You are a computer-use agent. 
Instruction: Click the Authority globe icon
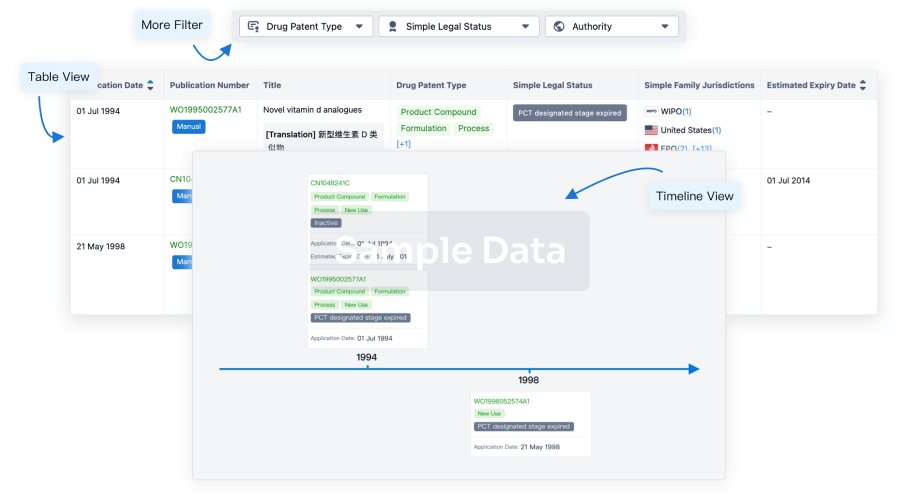[x=559, y=27]
